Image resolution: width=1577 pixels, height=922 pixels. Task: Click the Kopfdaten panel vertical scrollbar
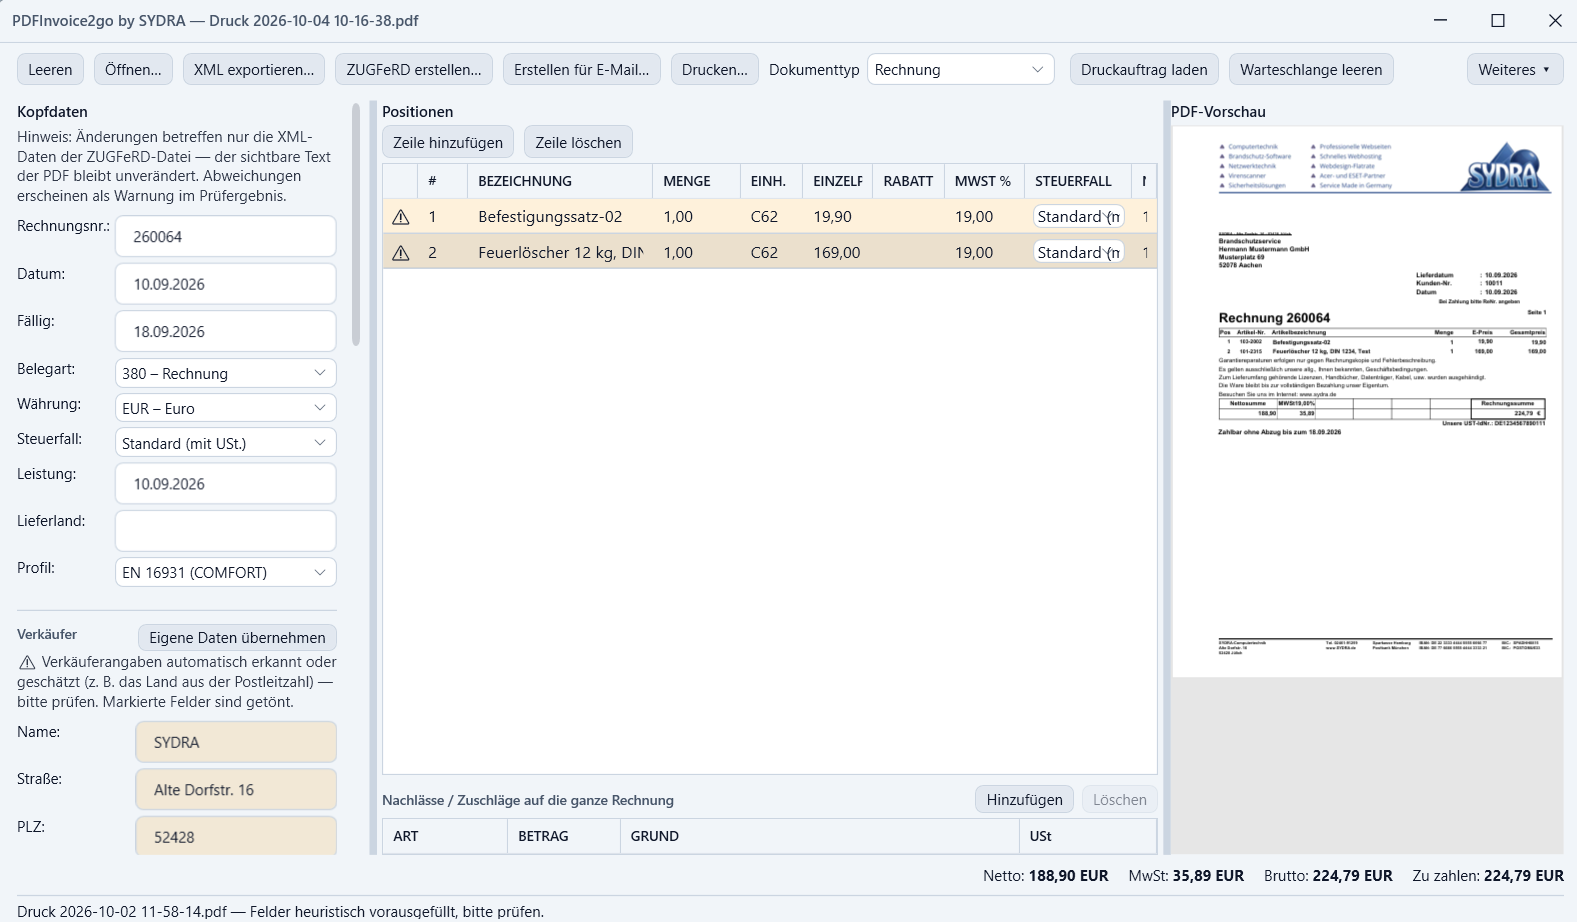click(x=356, y=225)
